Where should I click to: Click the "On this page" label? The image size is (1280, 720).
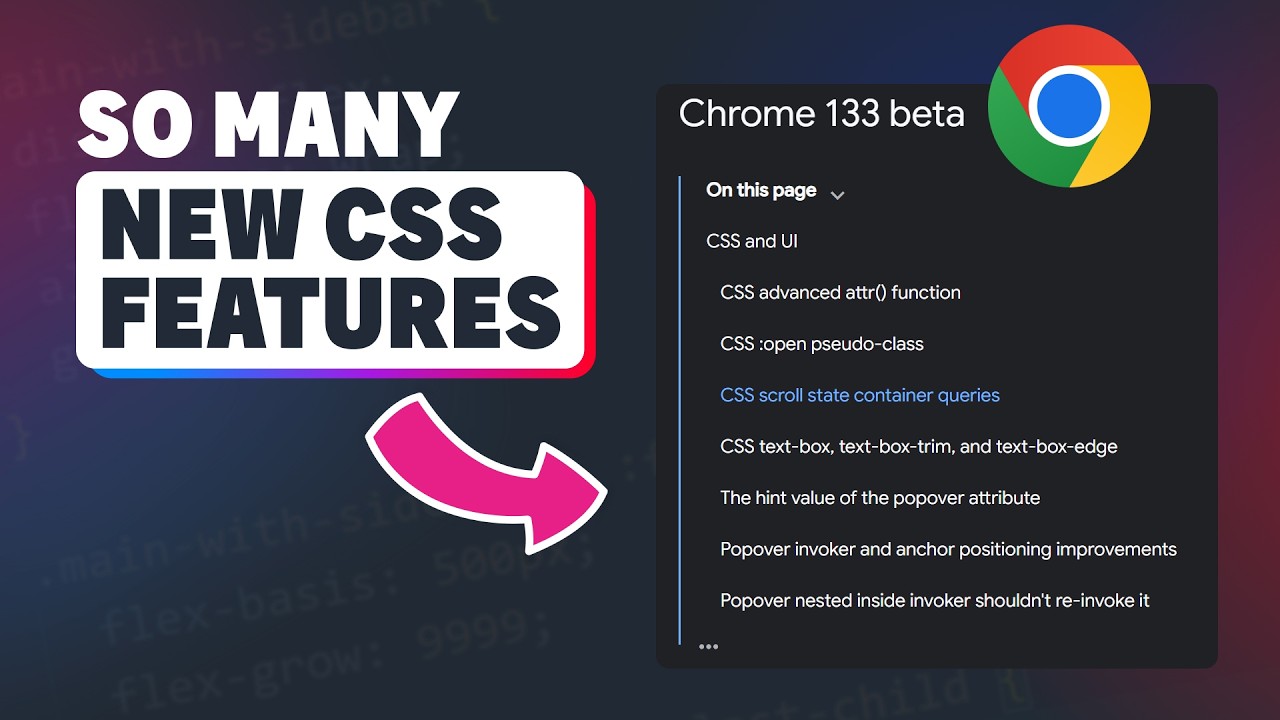pos(761,190)
